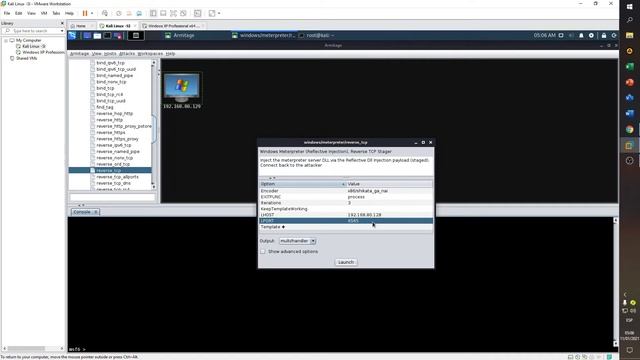Close the Library panel with its X
The height and width of the screenshot is (360, 640).
62,23
